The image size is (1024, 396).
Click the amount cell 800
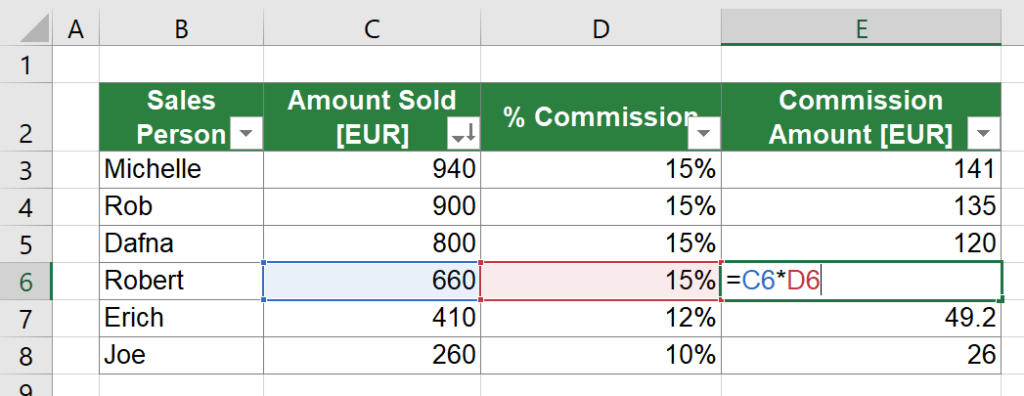coord(372,244)
